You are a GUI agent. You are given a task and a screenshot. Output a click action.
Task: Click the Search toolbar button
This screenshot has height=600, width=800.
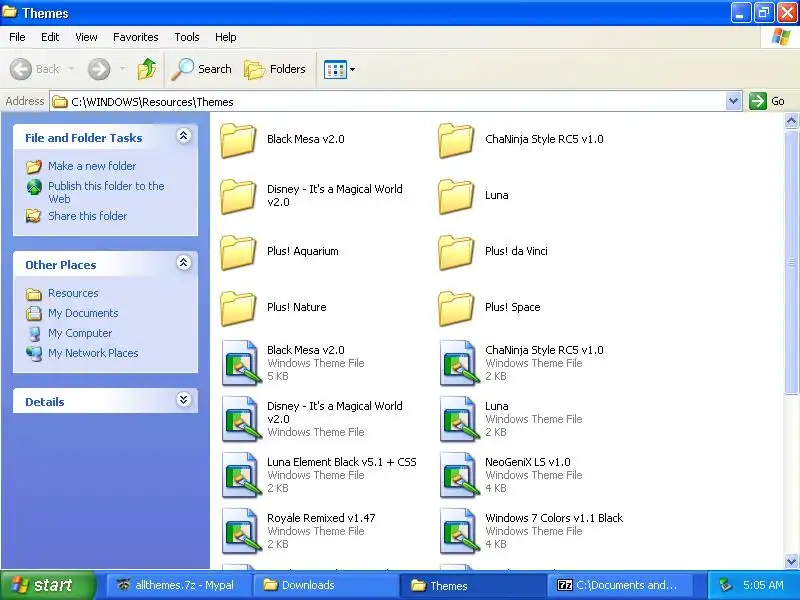coord(202,69)
